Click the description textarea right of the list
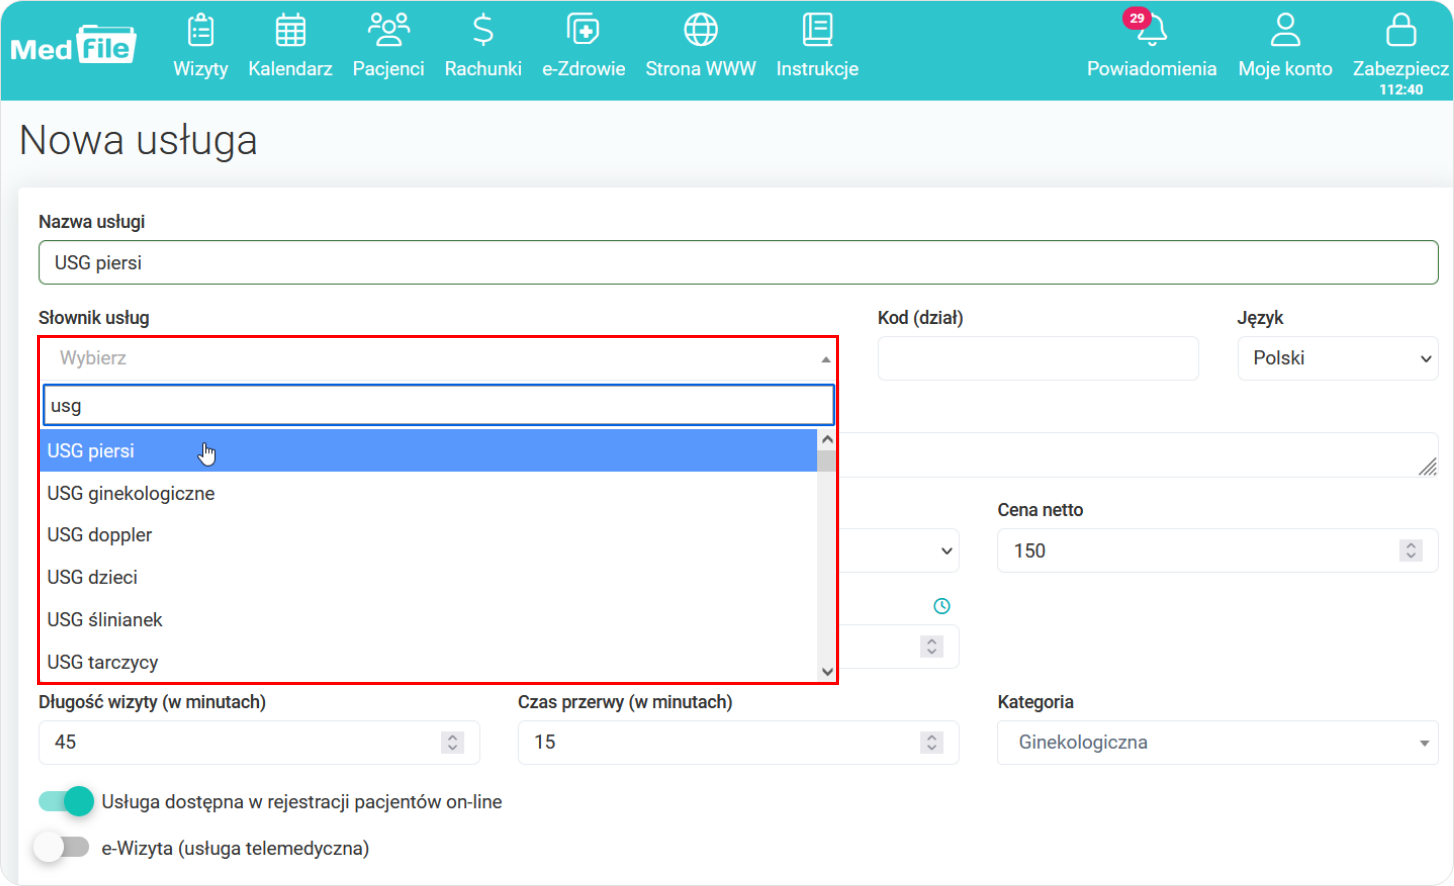The width and height of the screenshot is (1454, 886). (x=1138, y=455)
